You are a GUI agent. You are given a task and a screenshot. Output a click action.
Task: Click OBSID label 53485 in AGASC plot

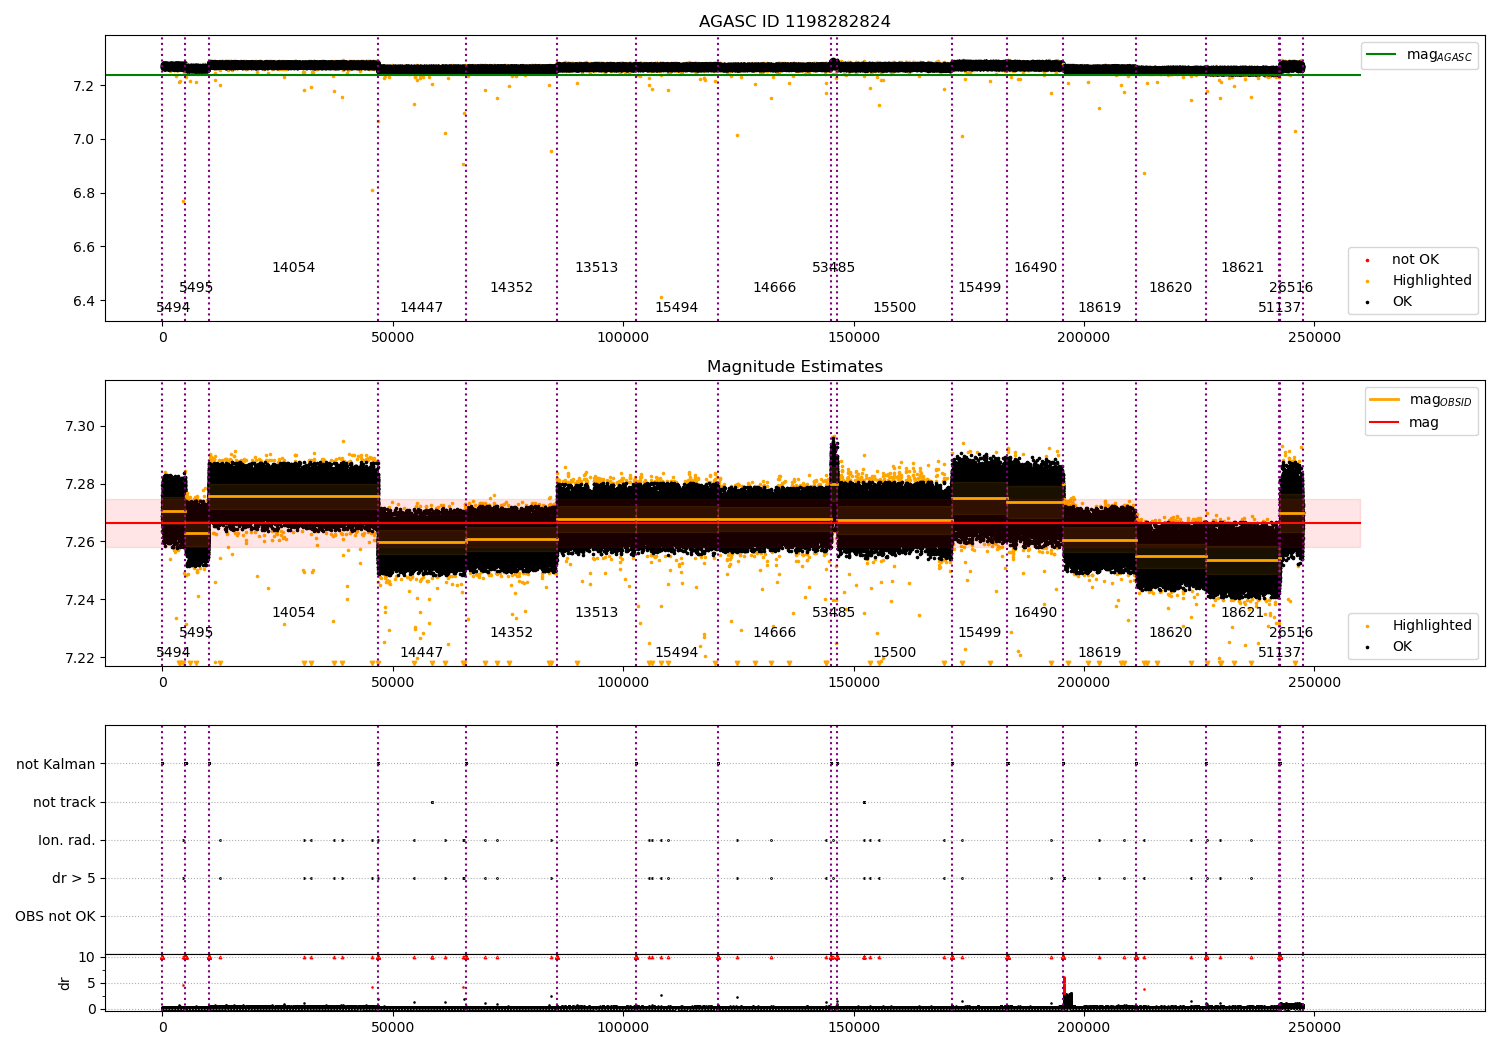(x=833, y=268)
